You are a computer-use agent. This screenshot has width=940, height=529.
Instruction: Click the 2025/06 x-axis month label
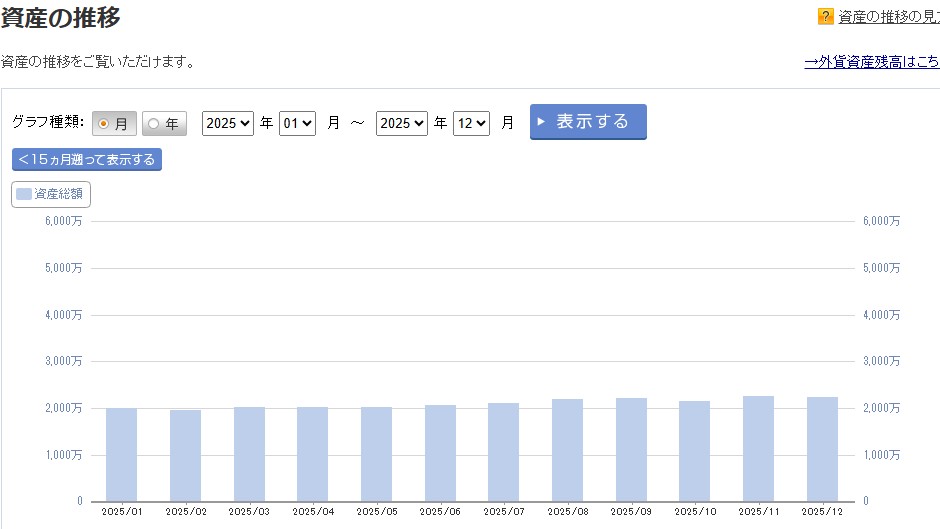point(439,511)
